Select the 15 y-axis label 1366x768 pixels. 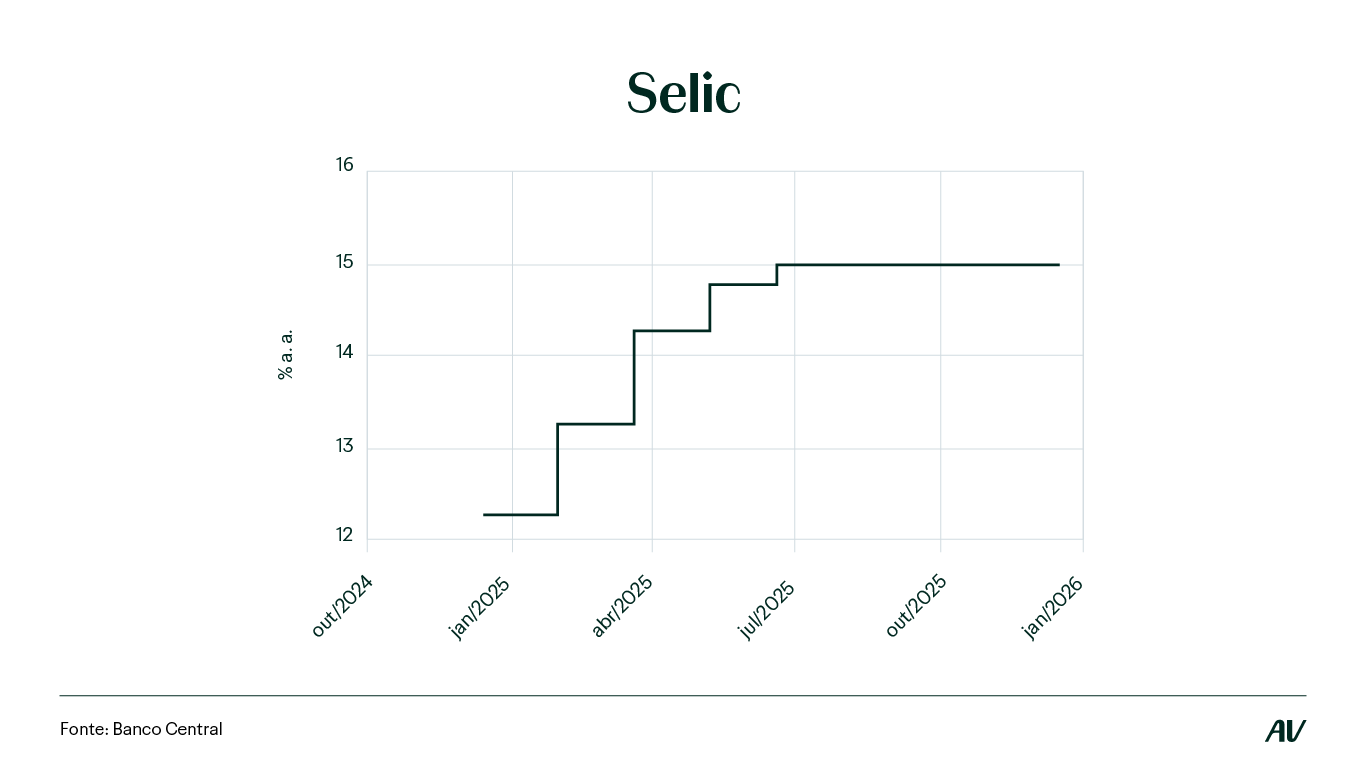tap(344, 263)
